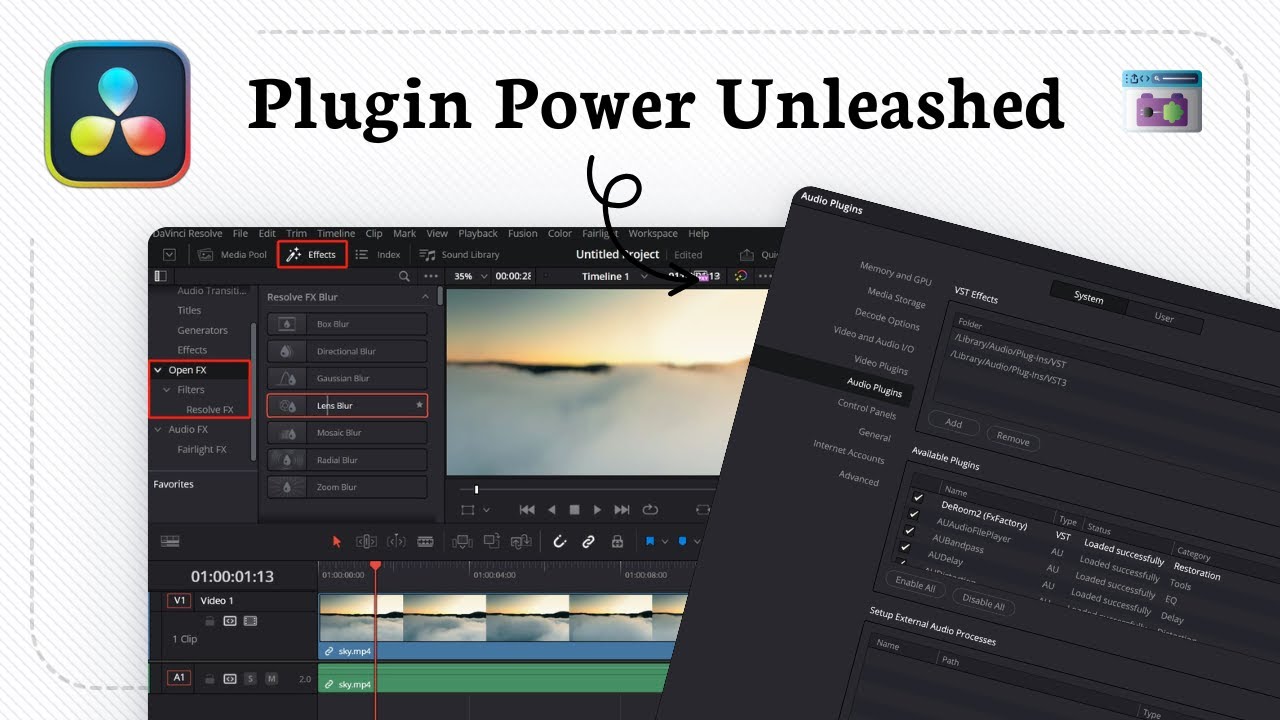
Task: Open the Sound Library panel
Action: pos(459,255)
